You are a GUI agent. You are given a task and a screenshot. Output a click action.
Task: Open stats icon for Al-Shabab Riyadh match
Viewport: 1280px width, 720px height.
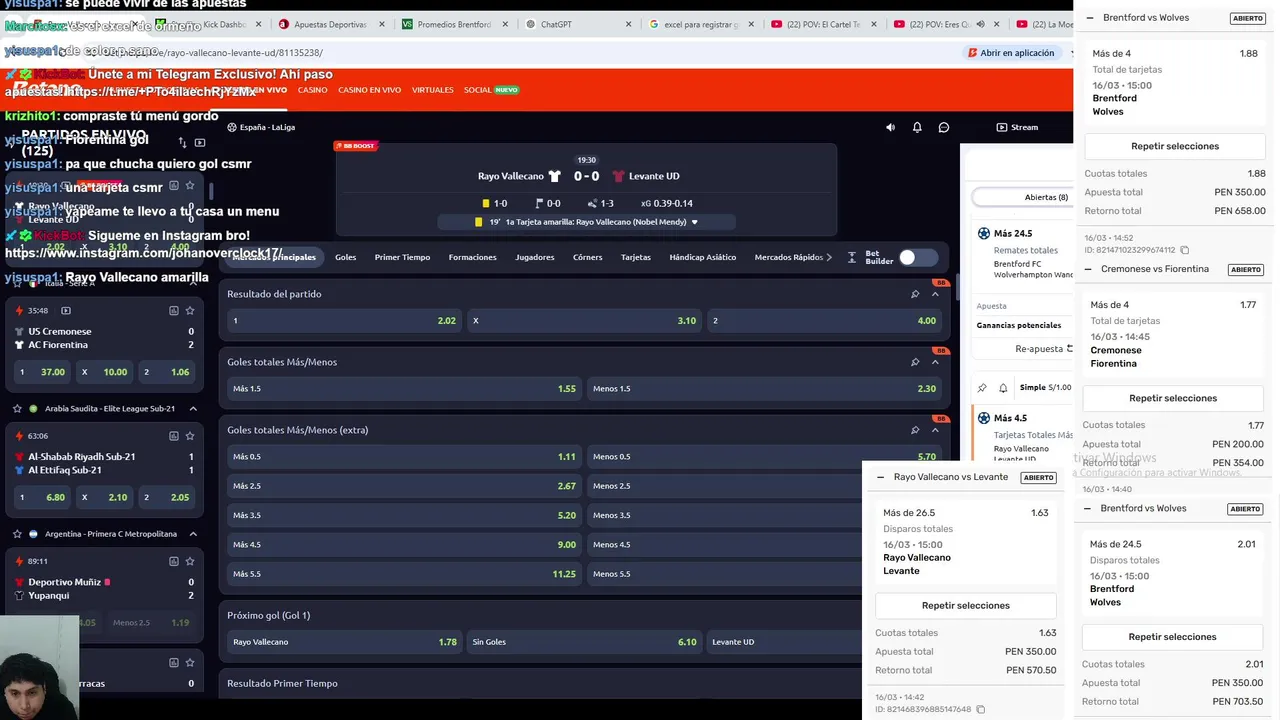[x=173, y=436]
